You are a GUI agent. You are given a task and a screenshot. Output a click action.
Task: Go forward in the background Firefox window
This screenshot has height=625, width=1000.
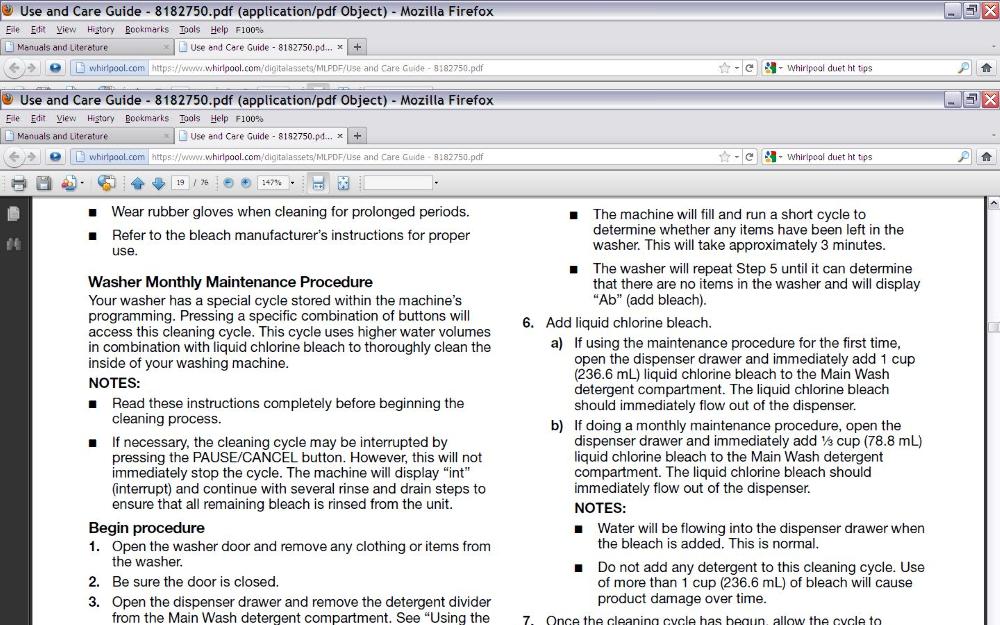31,68
